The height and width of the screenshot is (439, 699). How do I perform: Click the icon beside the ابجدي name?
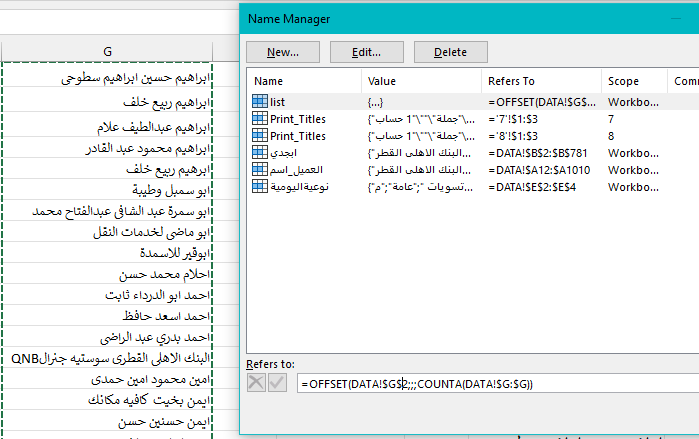point(260,153)
